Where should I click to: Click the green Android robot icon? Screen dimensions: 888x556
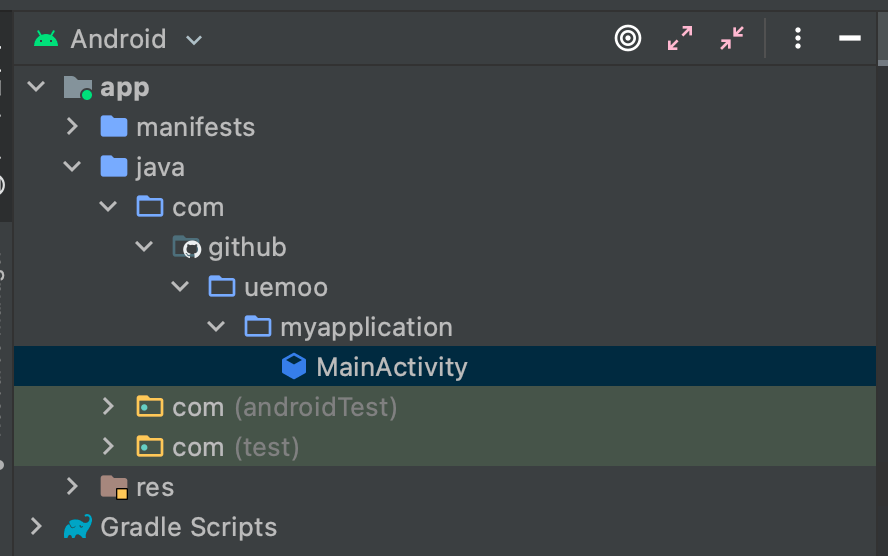(x=46, y=39)
